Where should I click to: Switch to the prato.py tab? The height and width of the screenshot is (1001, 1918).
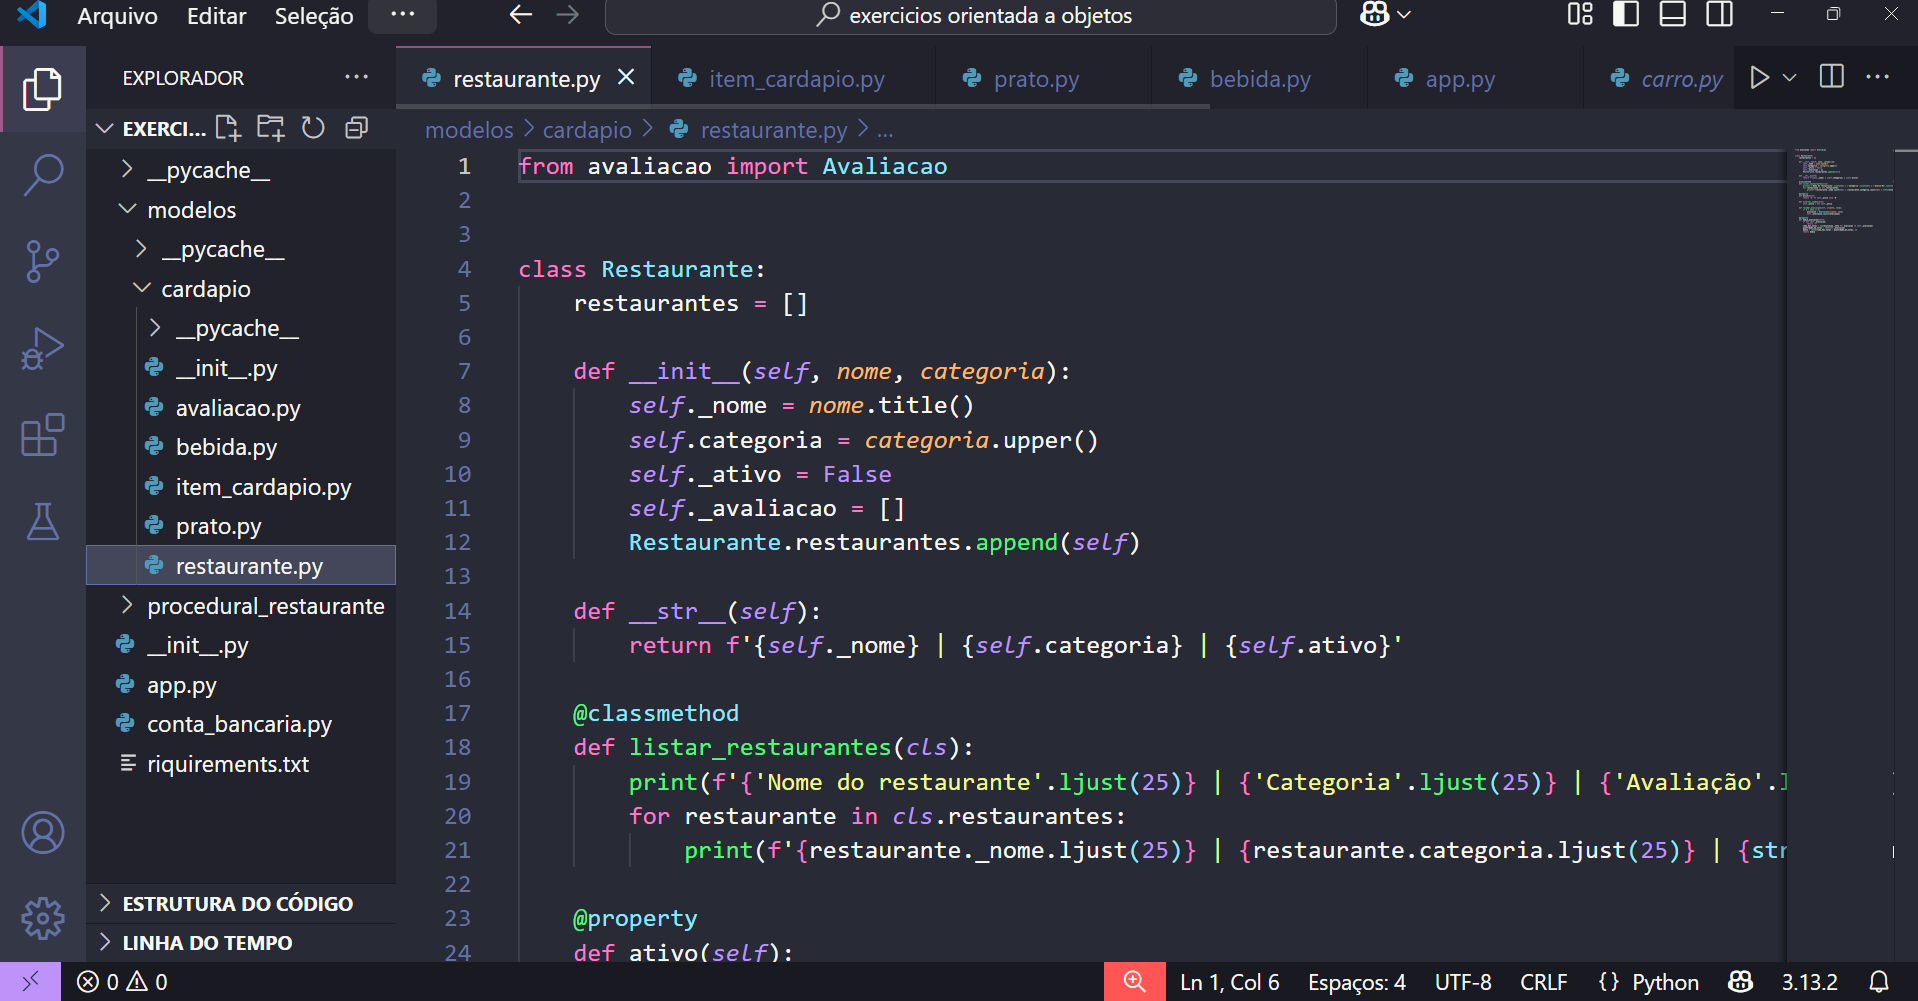click(x=1036, y=79)
